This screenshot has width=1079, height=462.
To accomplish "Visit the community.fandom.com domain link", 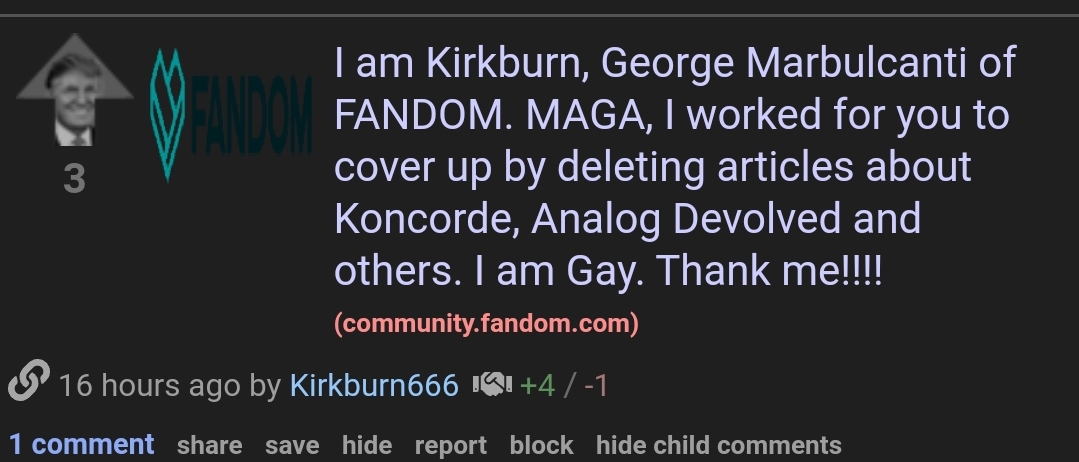I will pos(487,323).
